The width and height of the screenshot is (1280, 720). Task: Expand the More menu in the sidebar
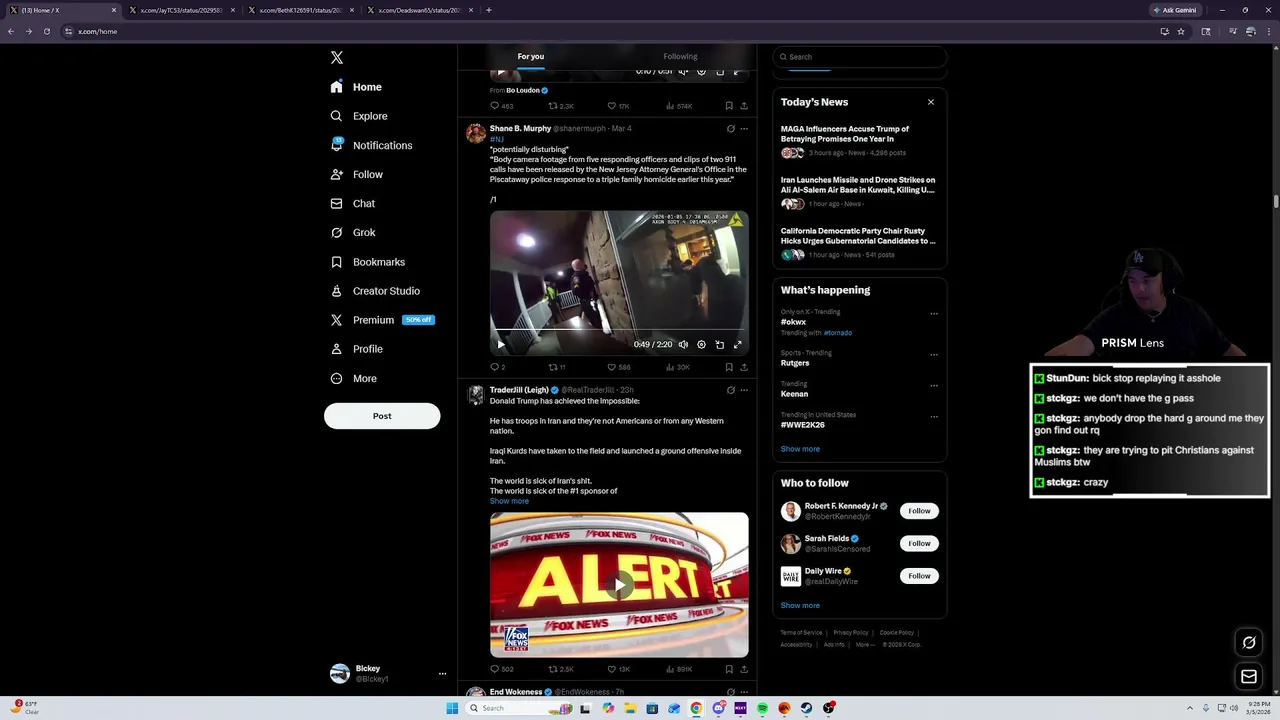(x=354, y=378)
